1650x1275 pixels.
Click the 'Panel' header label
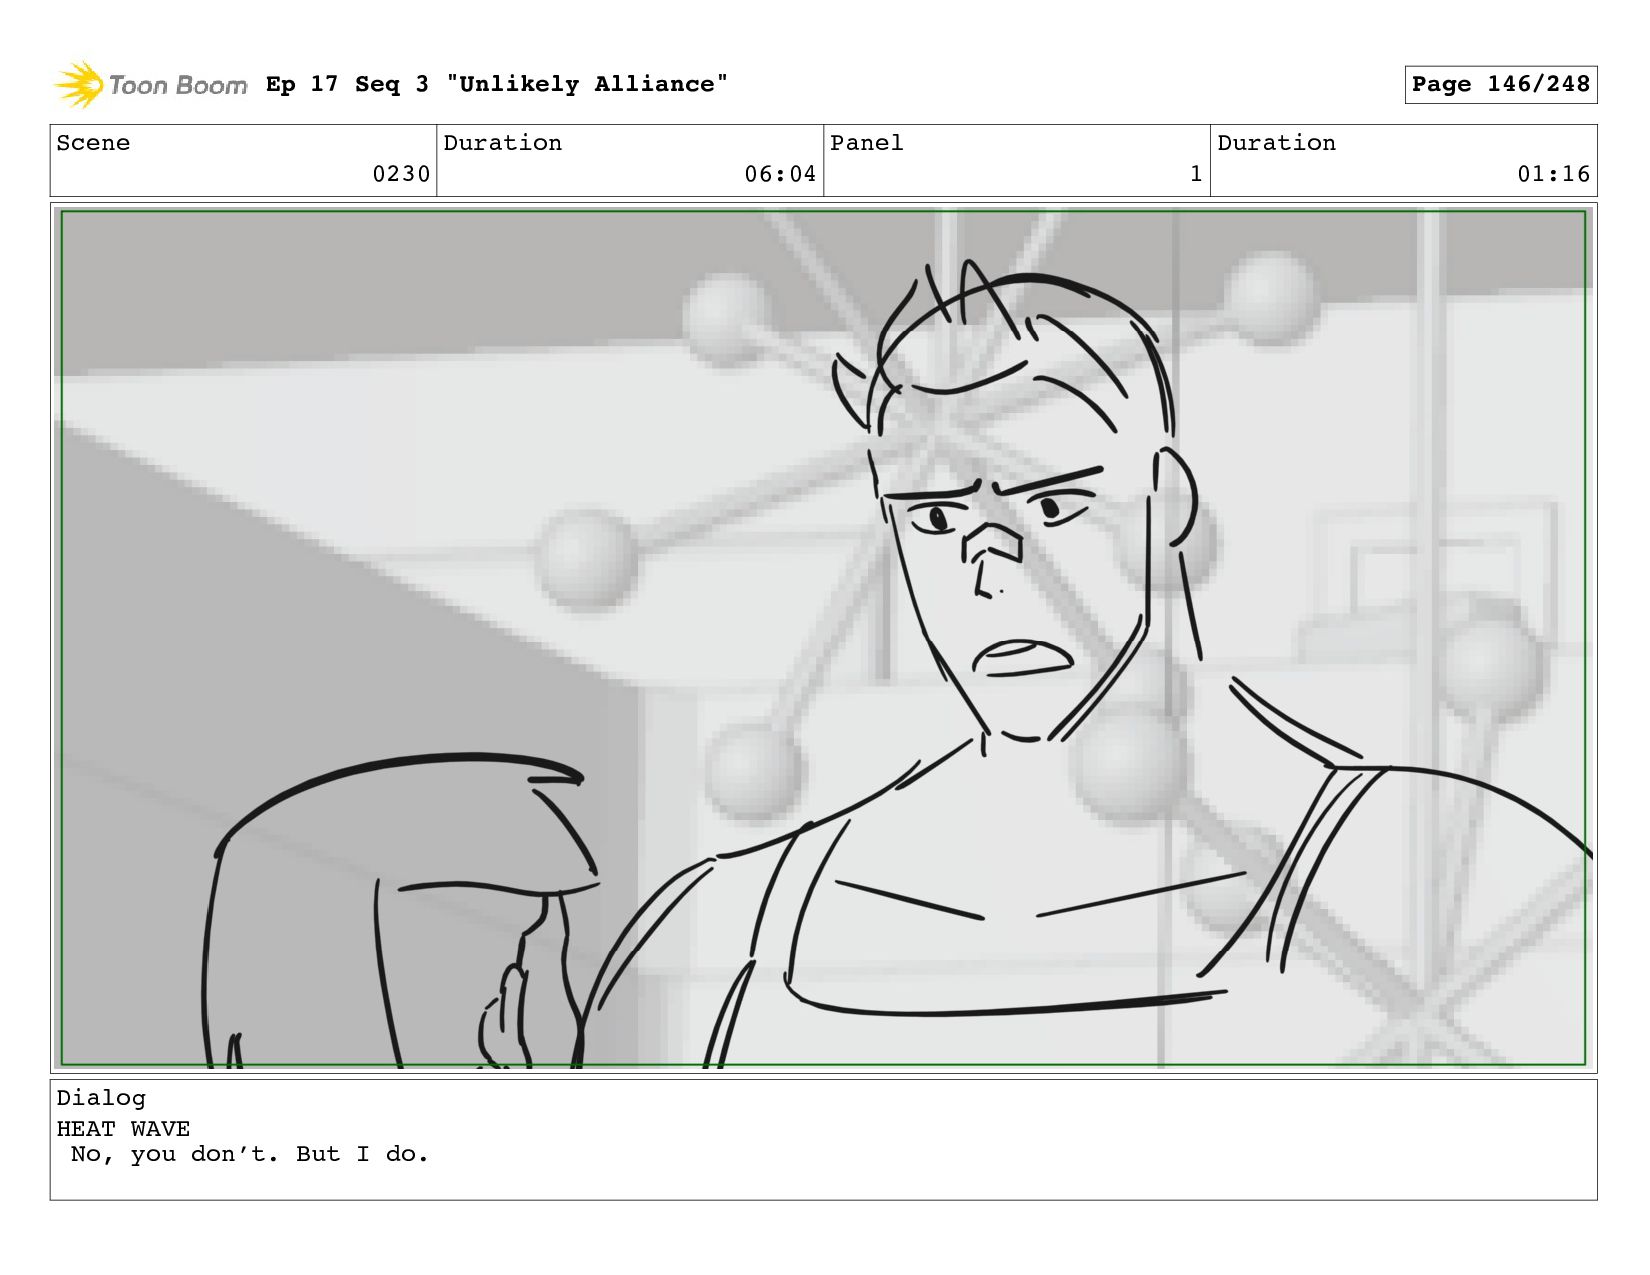coord(866,143)
